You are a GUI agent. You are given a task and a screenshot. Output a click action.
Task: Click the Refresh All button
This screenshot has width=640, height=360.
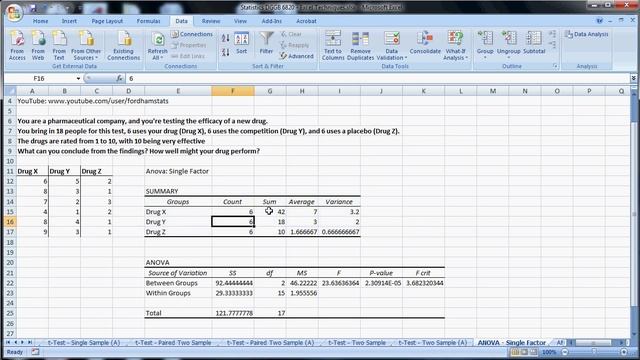click(x=158, y=45)
